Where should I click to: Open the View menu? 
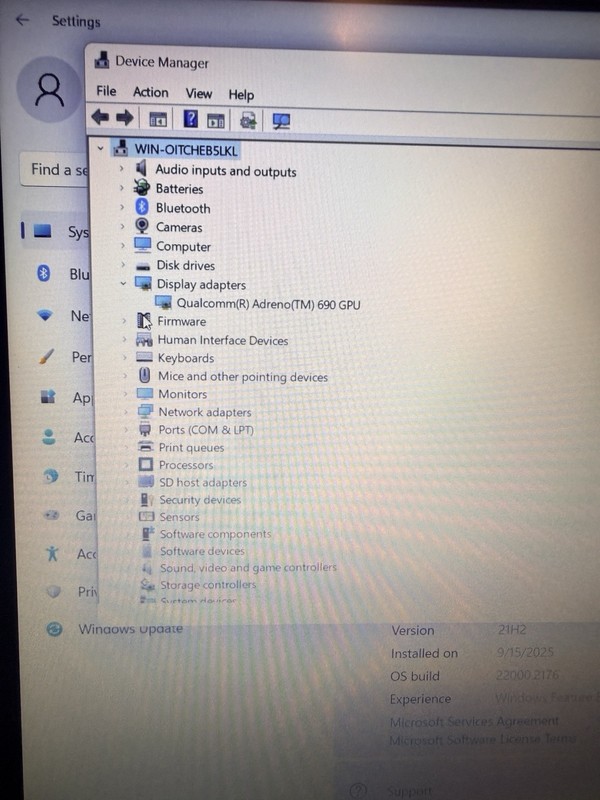[198, 94]
